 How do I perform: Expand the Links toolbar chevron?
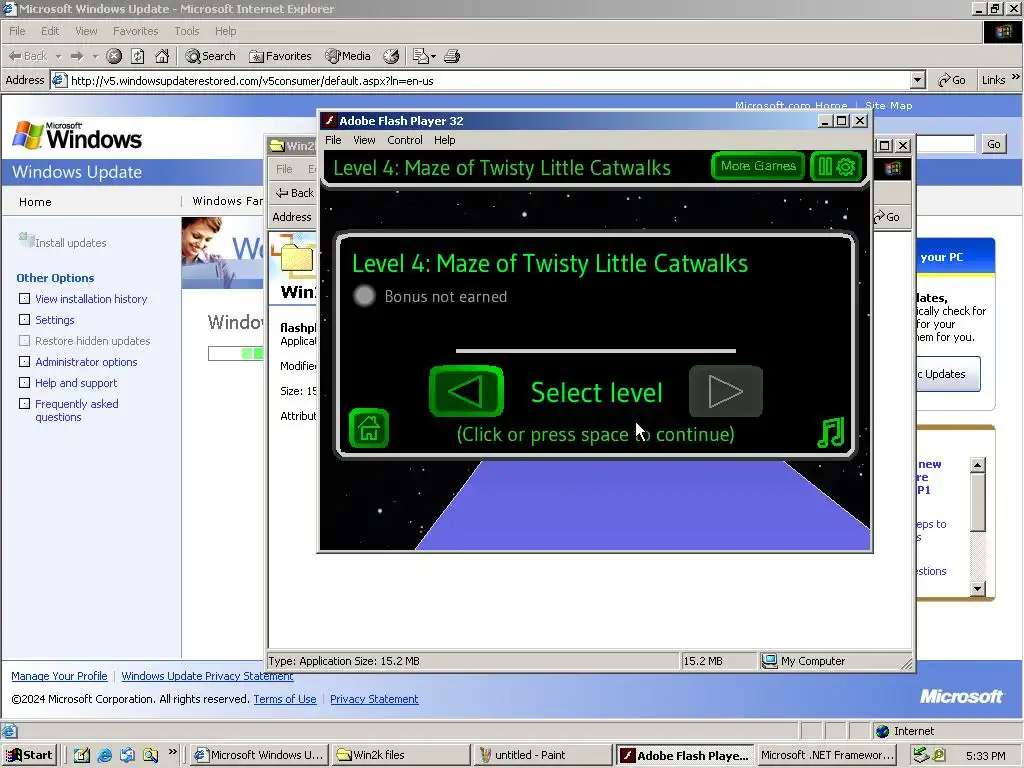coord(1016,78)
